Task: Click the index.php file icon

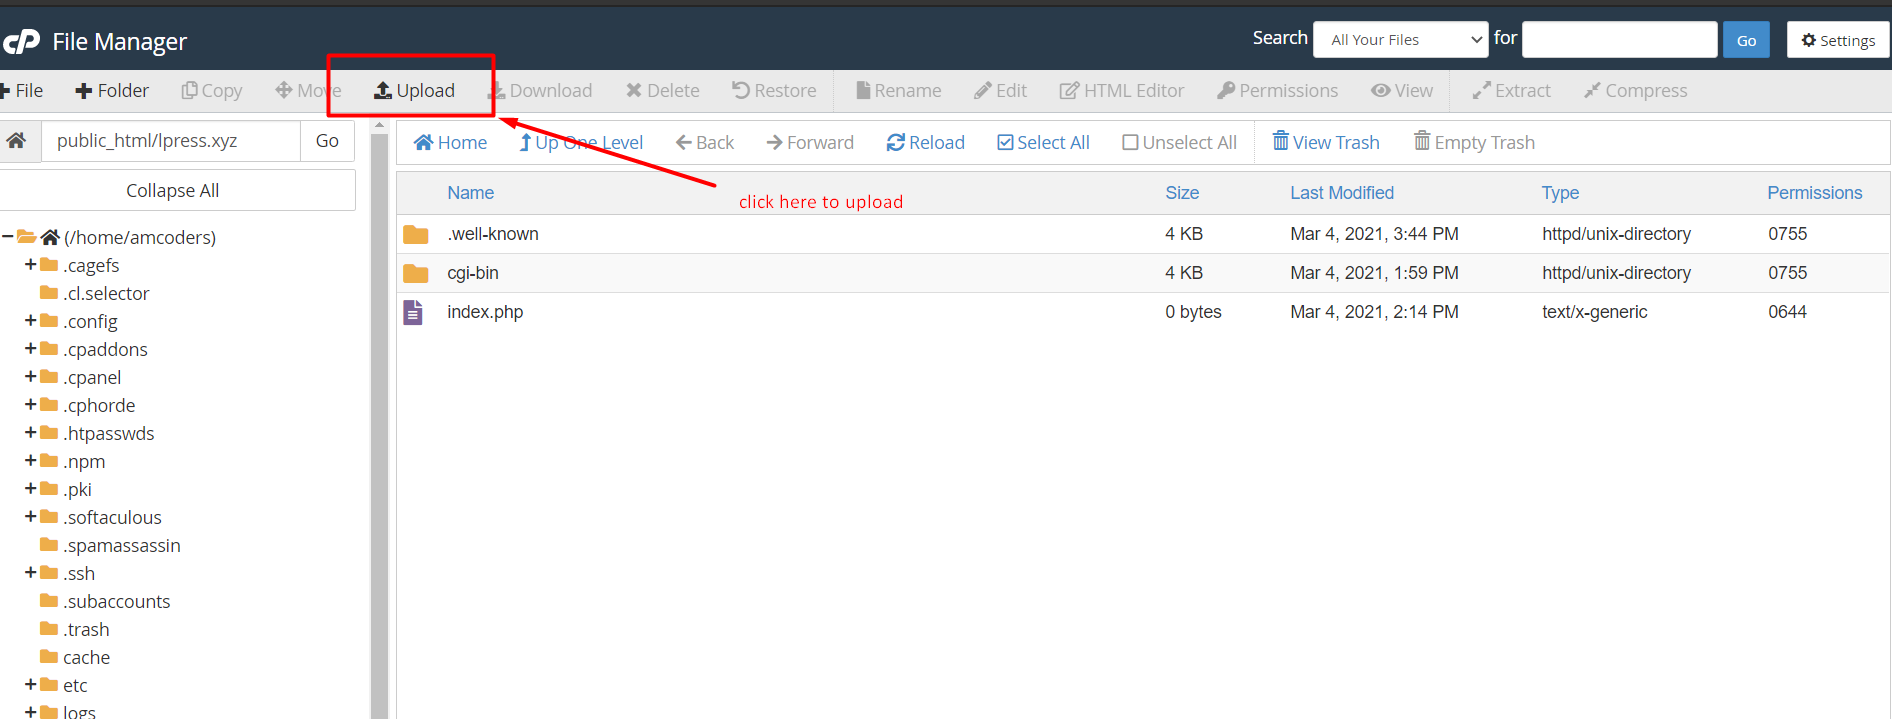Action: [x=413, y=312]
